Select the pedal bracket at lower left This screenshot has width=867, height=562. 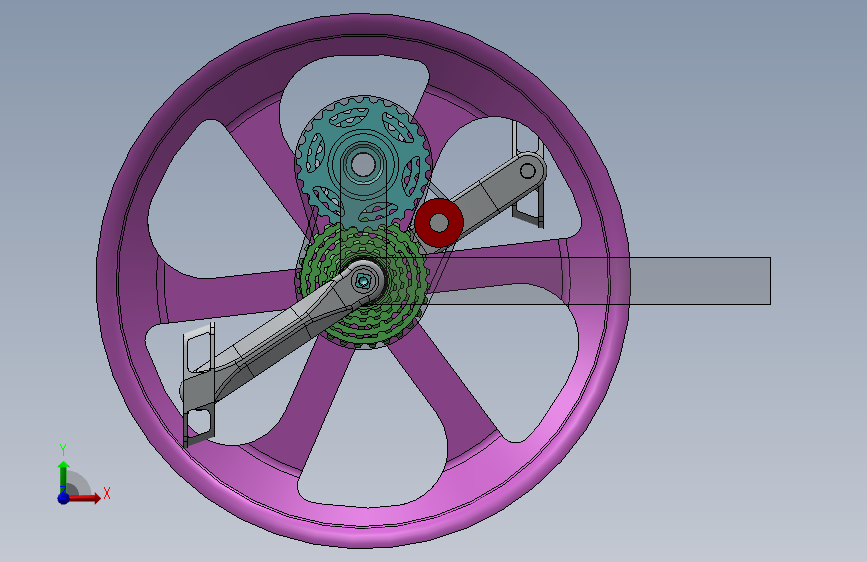pyautogui.click(x=199, y=384)
